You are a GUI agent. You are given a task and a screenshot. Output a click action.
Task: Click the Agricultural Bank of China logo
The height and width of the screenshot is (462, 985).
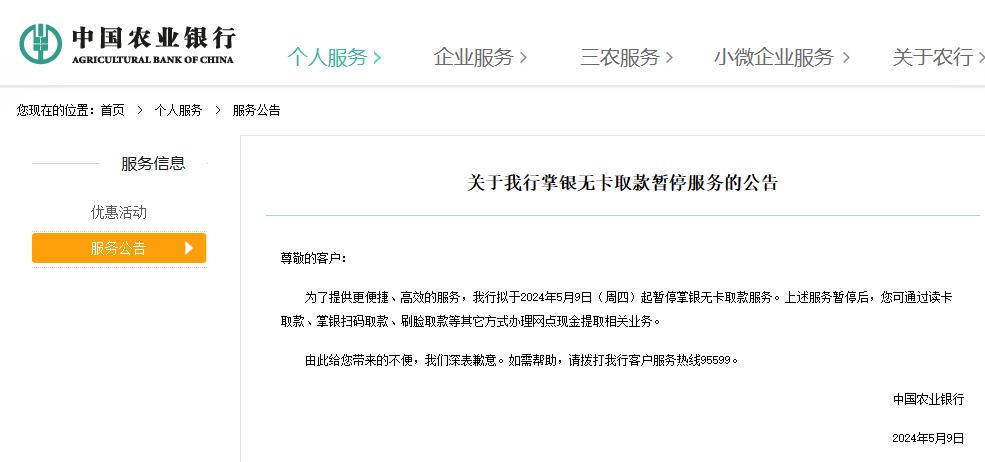pos(127,44)
